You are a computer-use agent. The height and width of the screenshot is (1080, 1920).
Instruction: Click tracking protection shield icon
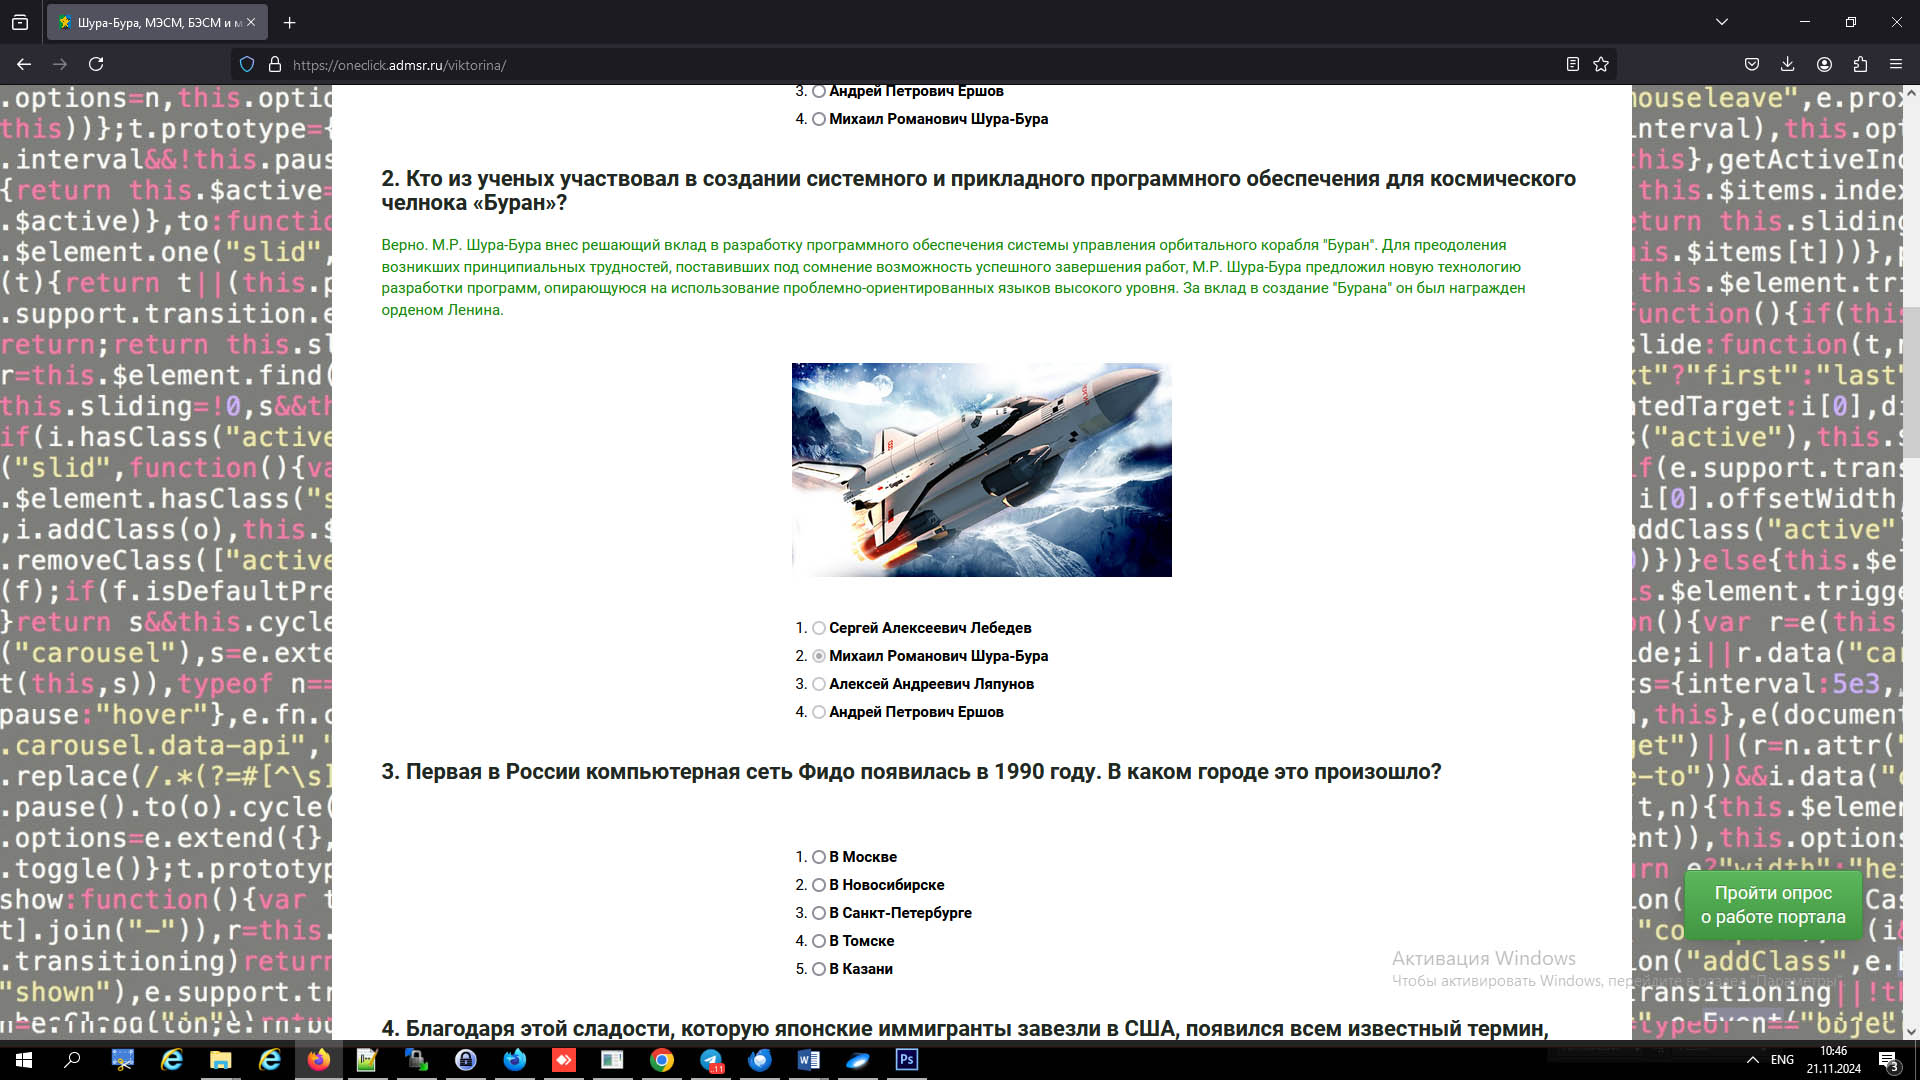coord(247,64)
